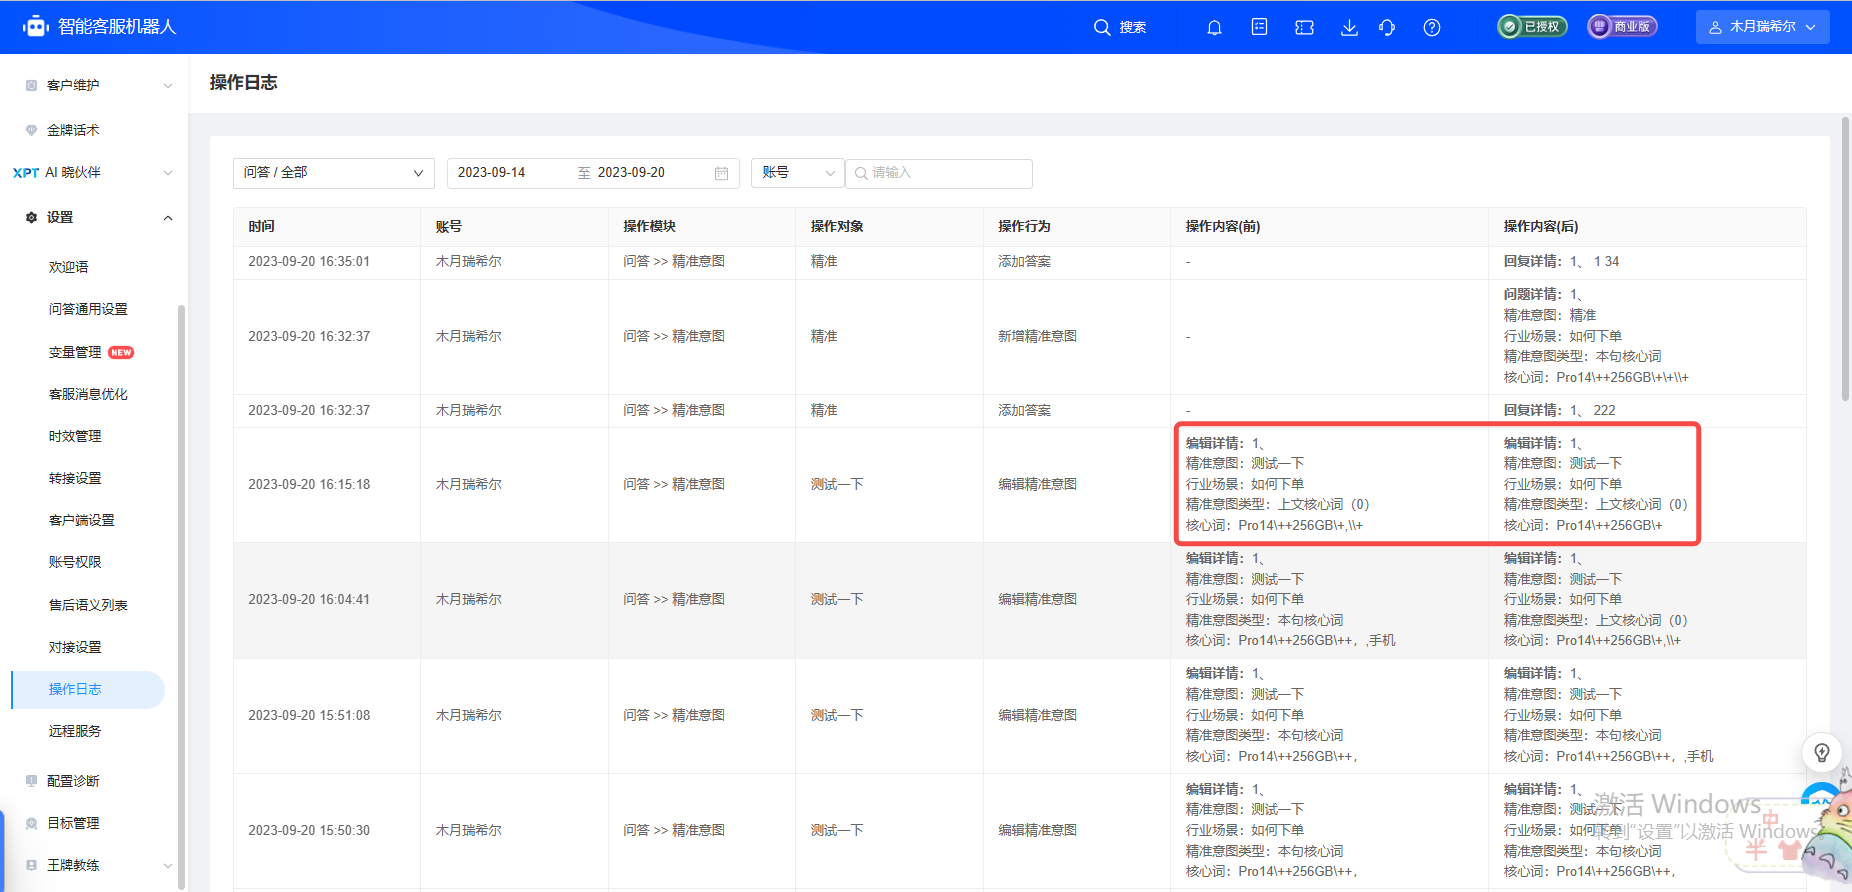1852x892 pixels.
Task: Click the calendar icon in date range
Action: click(721, 173)
